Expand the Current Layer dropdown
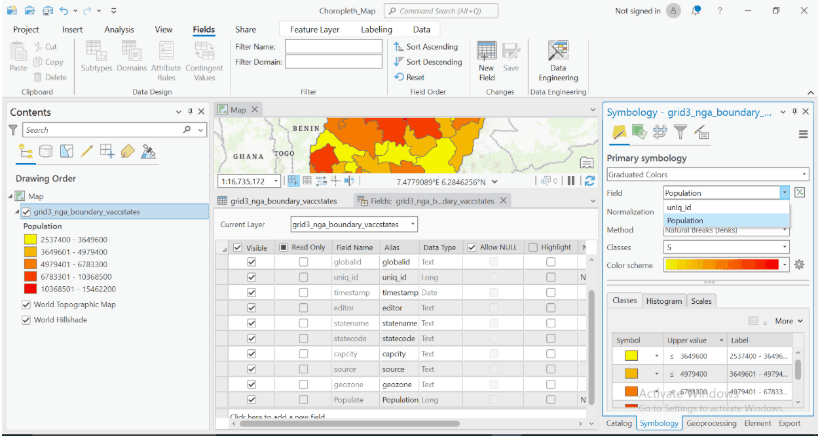826x436 pixels. 411,225
